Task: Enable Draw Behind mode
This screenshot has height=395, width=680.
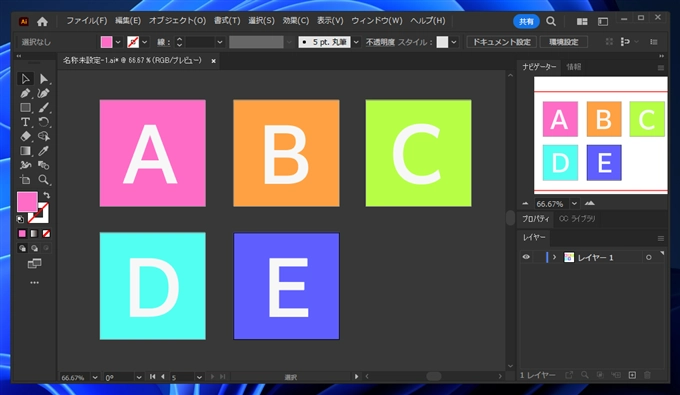Action: (34, 248)
